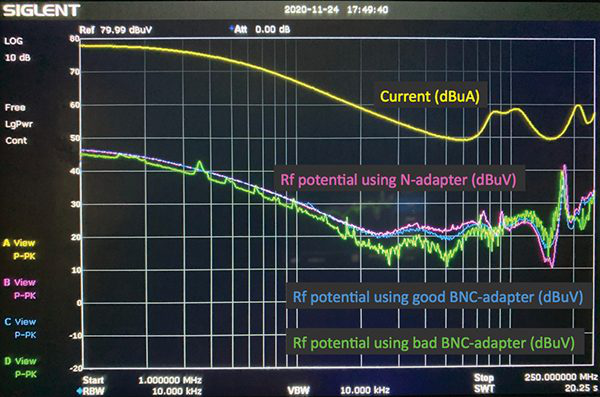Click the 50 y-axis tick label
This screenshot has width=600, height=397.
tap(75, 138)
